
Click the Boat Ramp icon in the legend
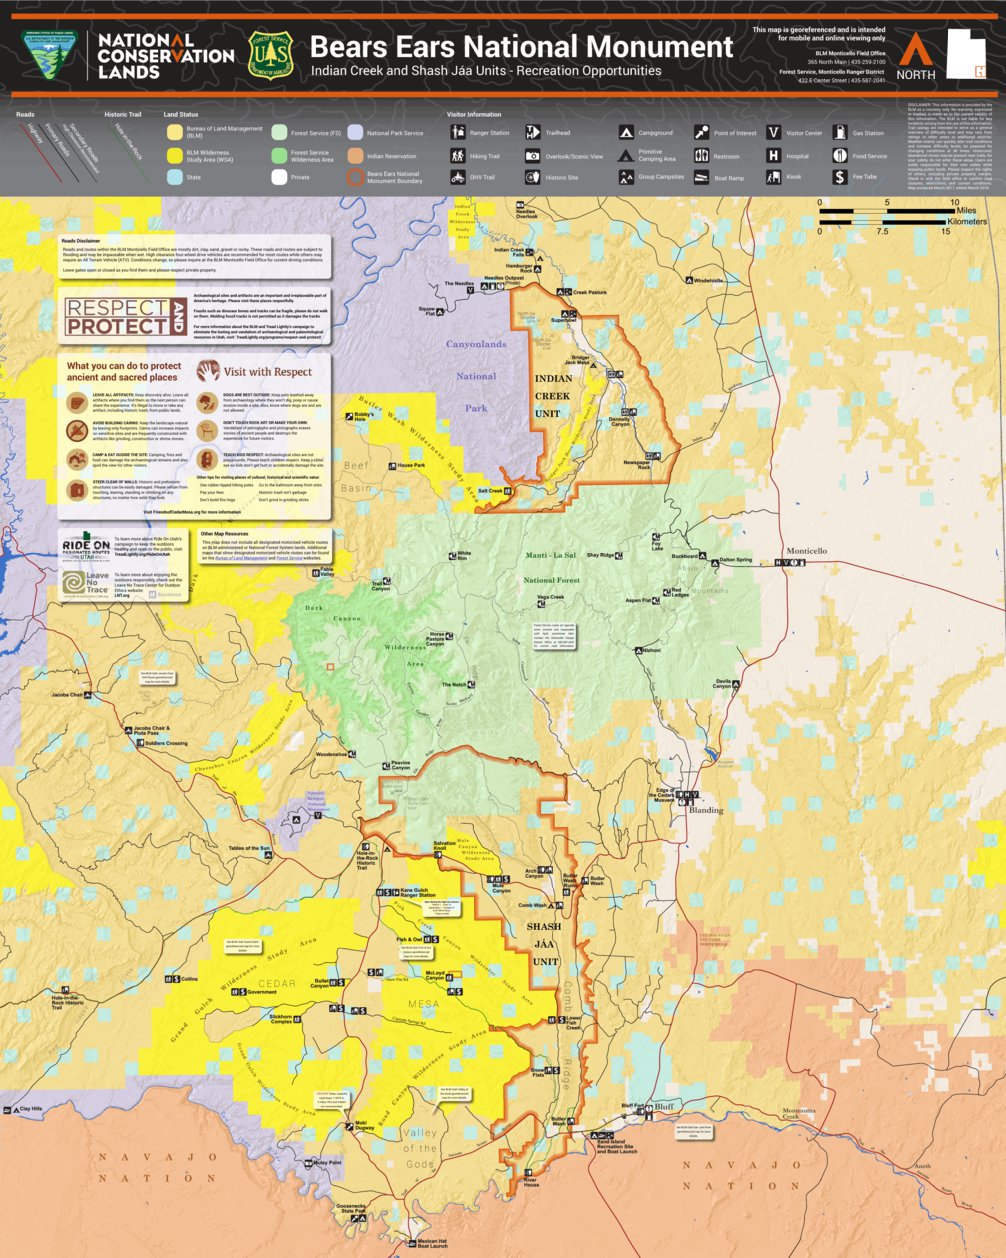pos(700,177)
